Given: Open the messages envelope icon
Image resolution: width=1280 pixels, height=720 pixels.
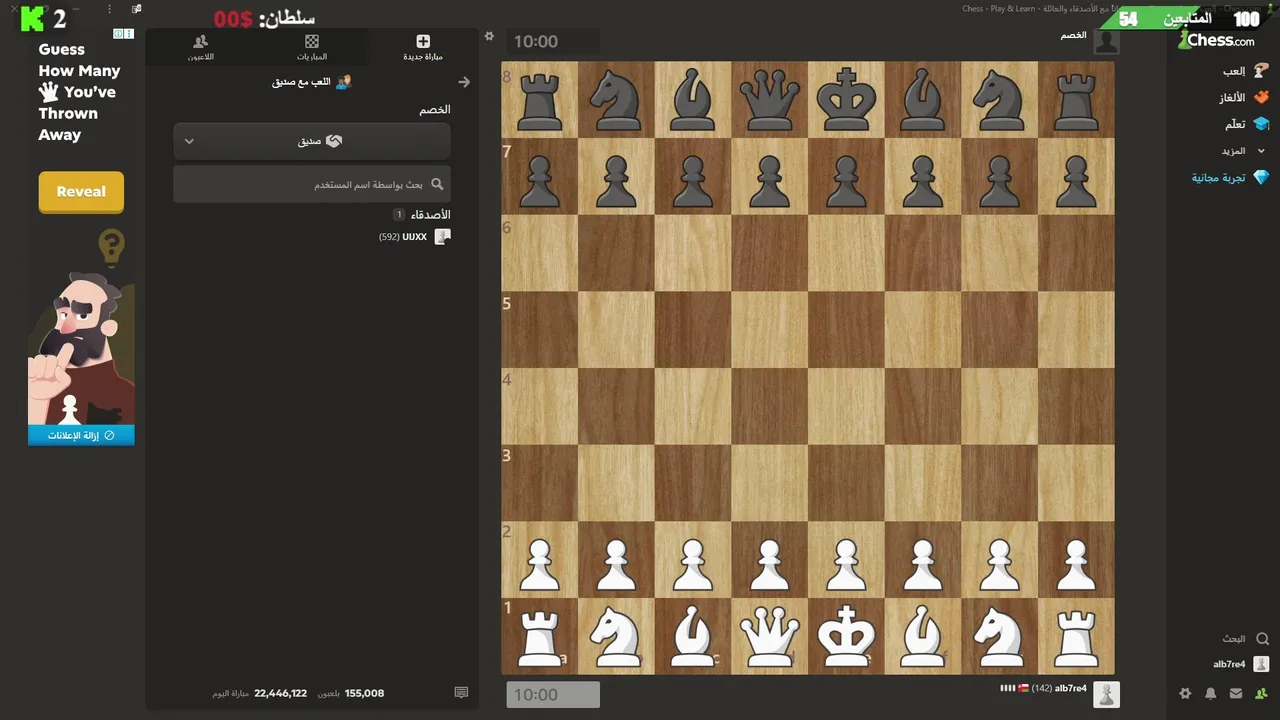Looking at the screenshot, I should point(1236,693).
